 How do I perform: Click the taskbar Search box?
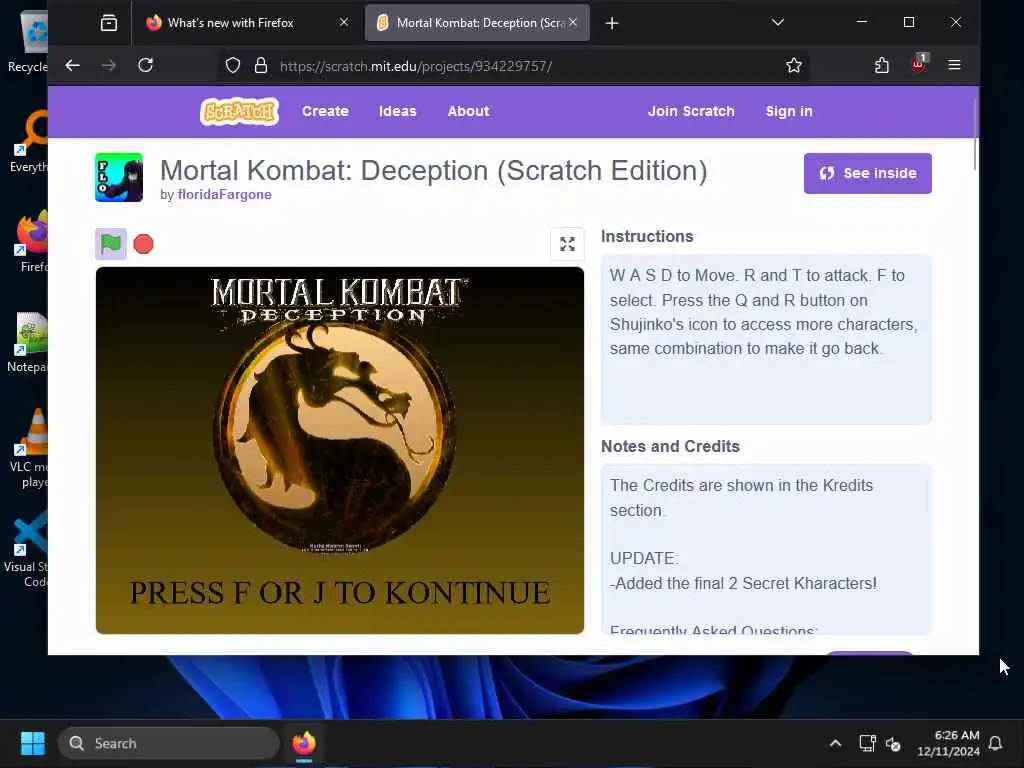tap(169, 743)
